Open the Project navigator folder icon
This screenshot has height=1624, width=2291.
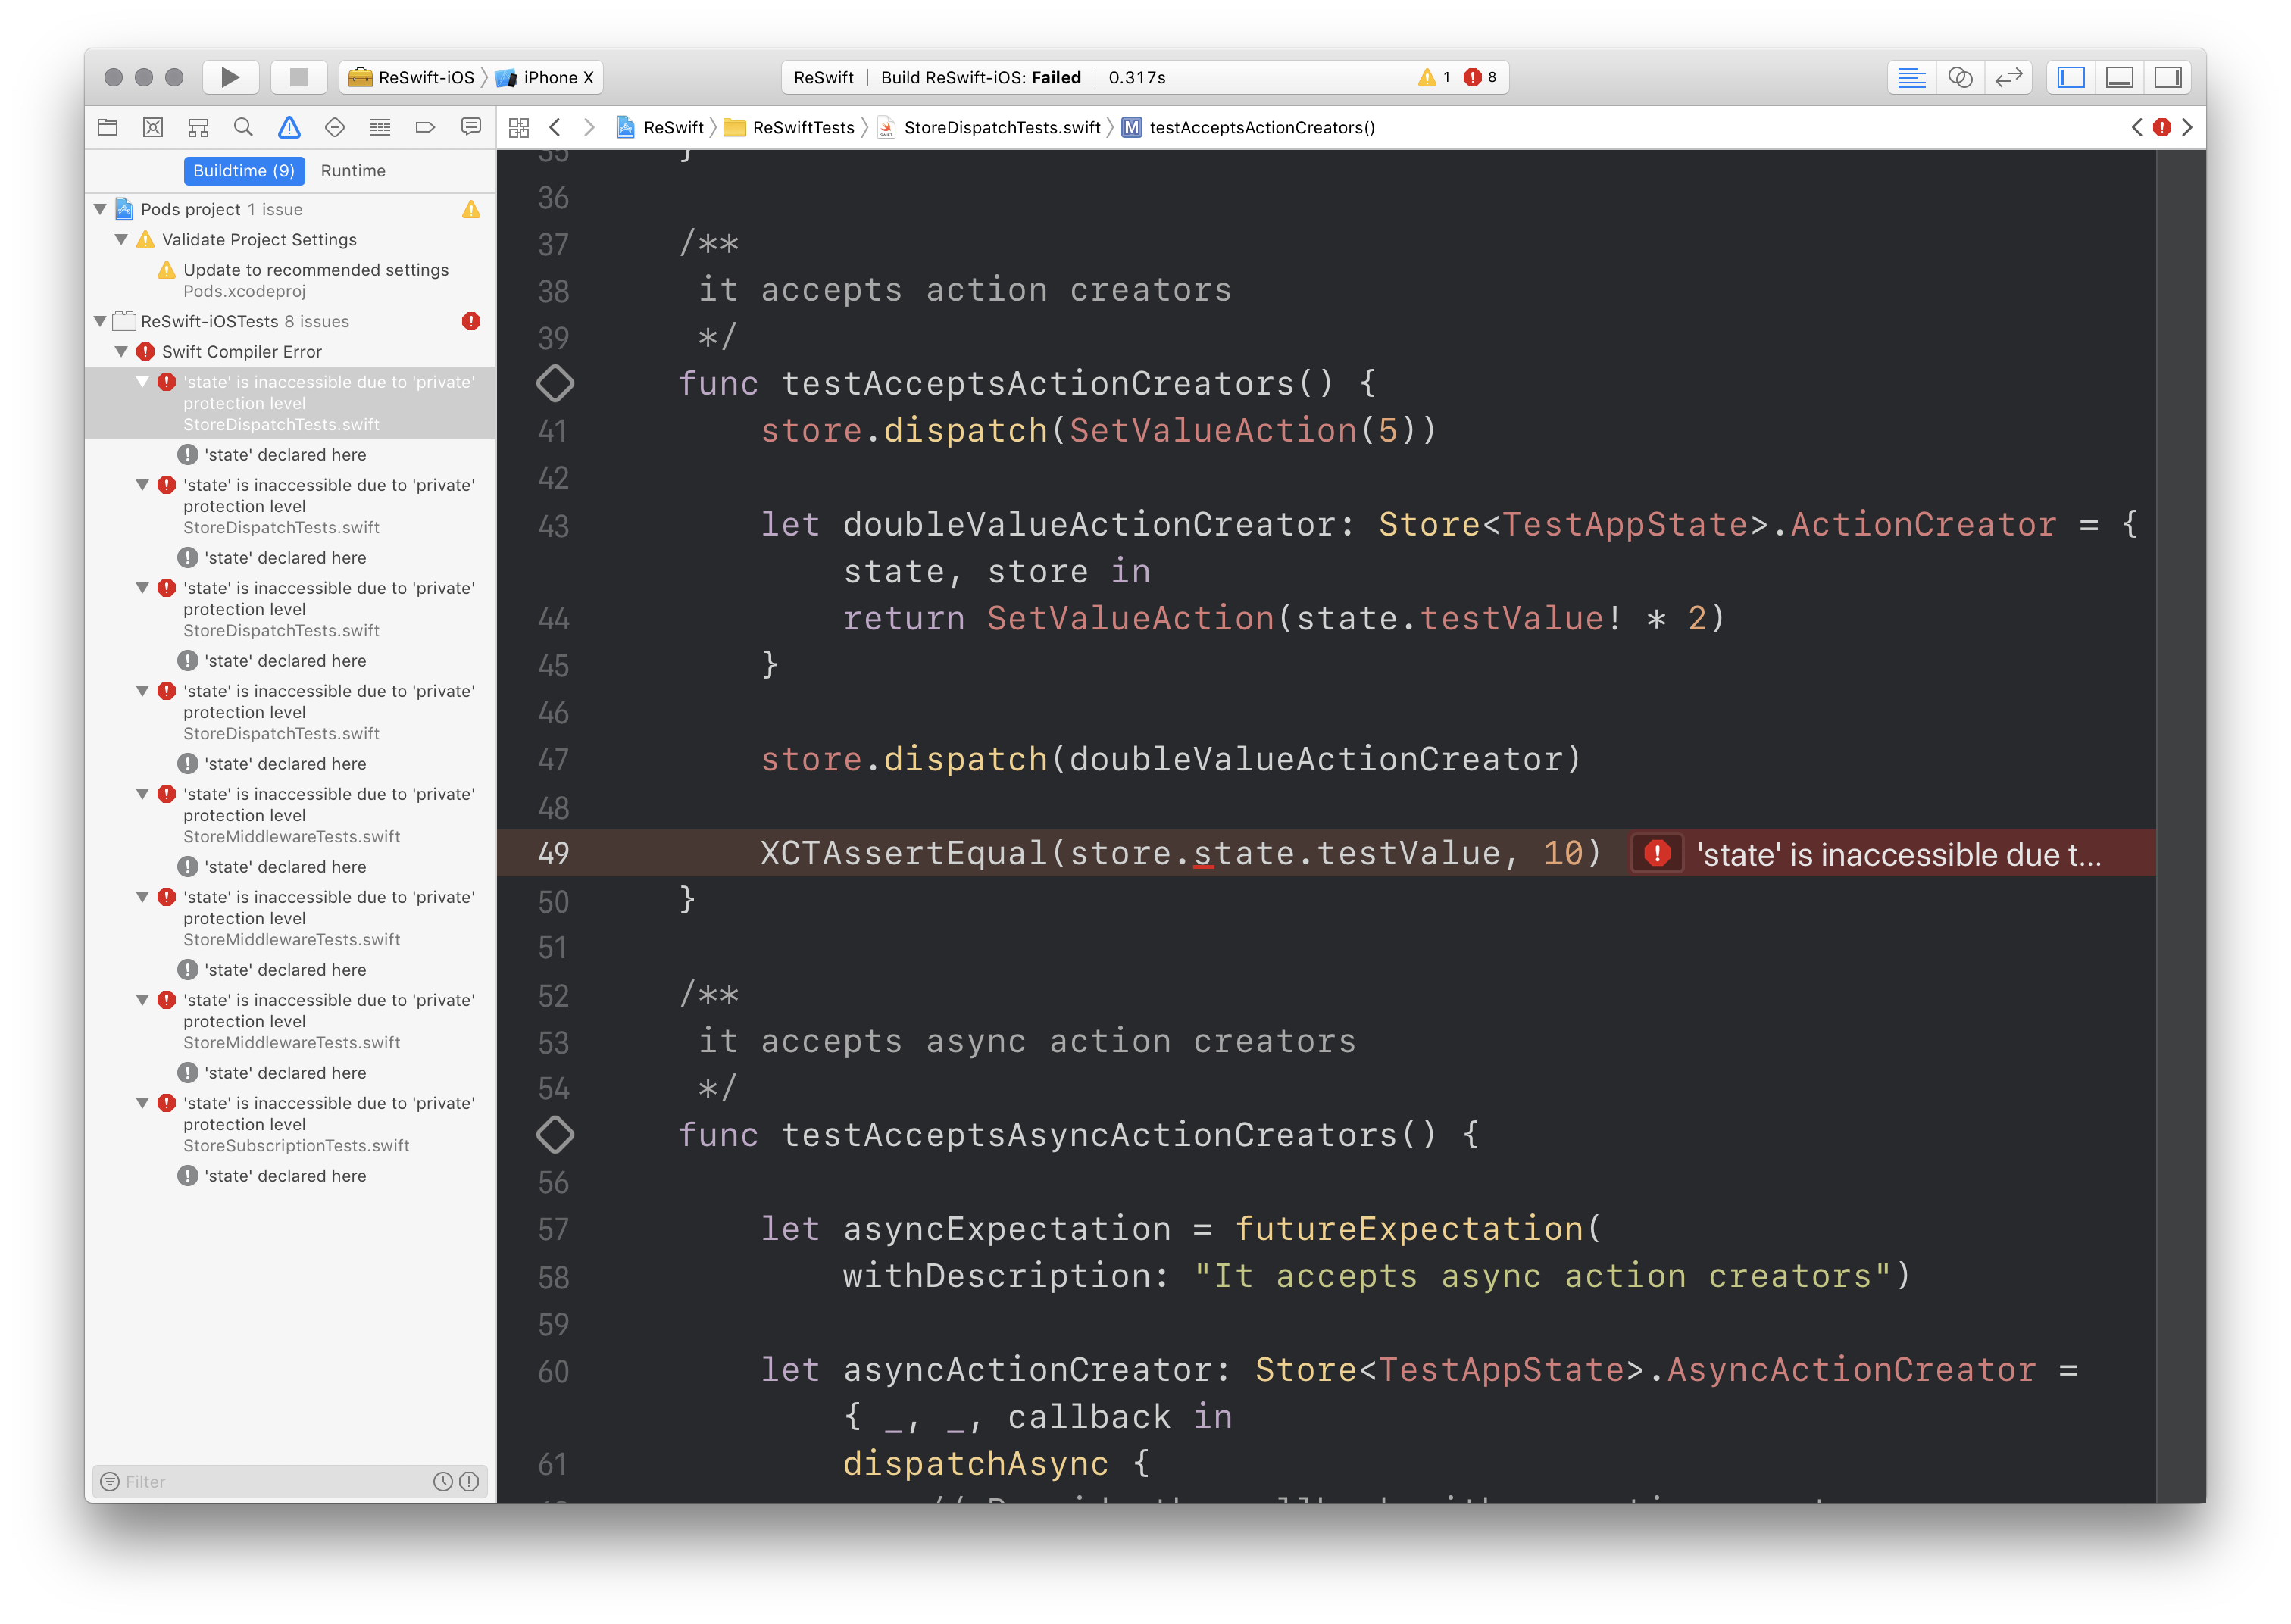(x=108, y=127)
